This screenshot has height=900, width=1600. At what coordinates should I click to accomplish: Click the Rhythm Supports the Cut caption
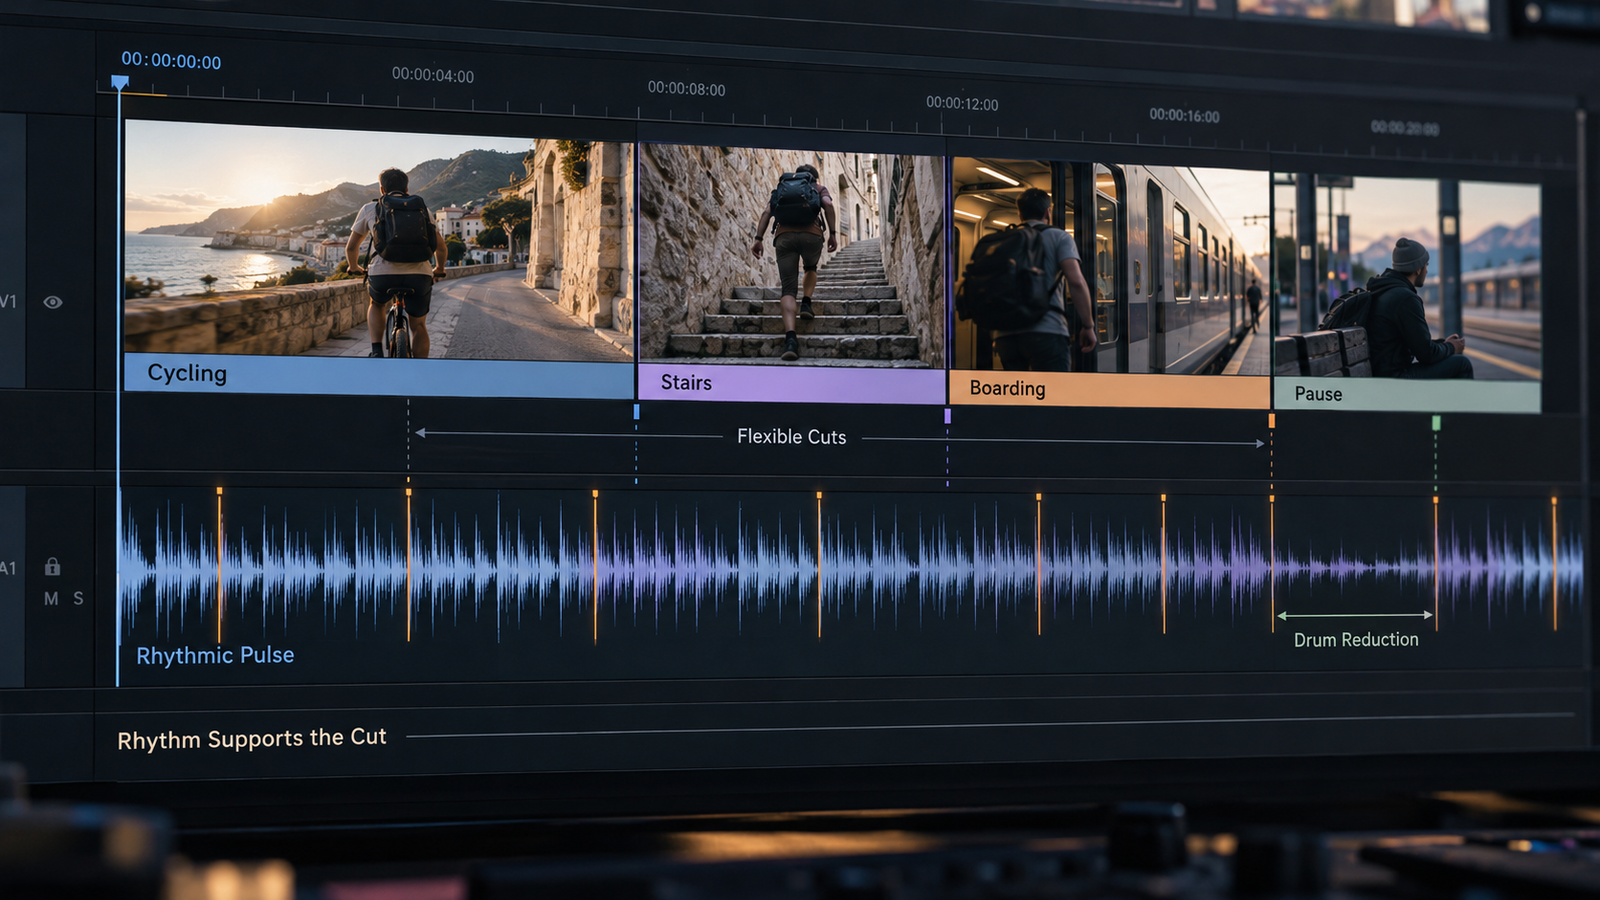coord(252,739)
